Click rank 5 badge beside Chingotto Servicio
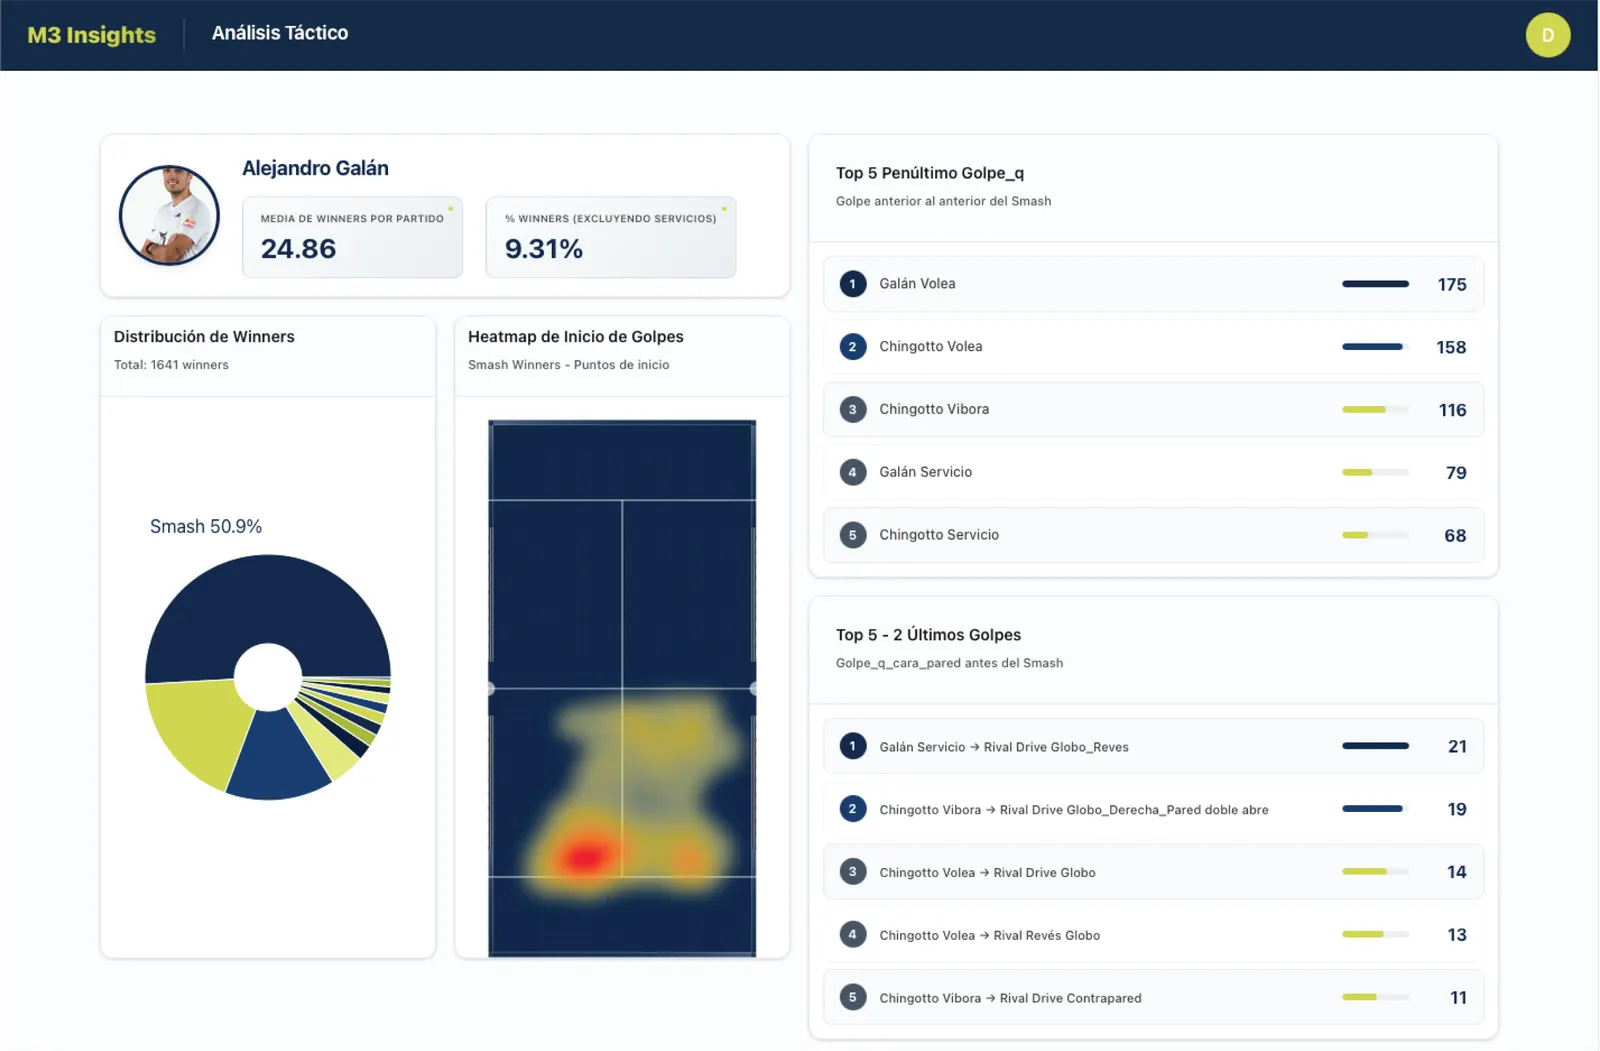The width and height of the screenshot is (1600, 1051). (x=852, y=535)
